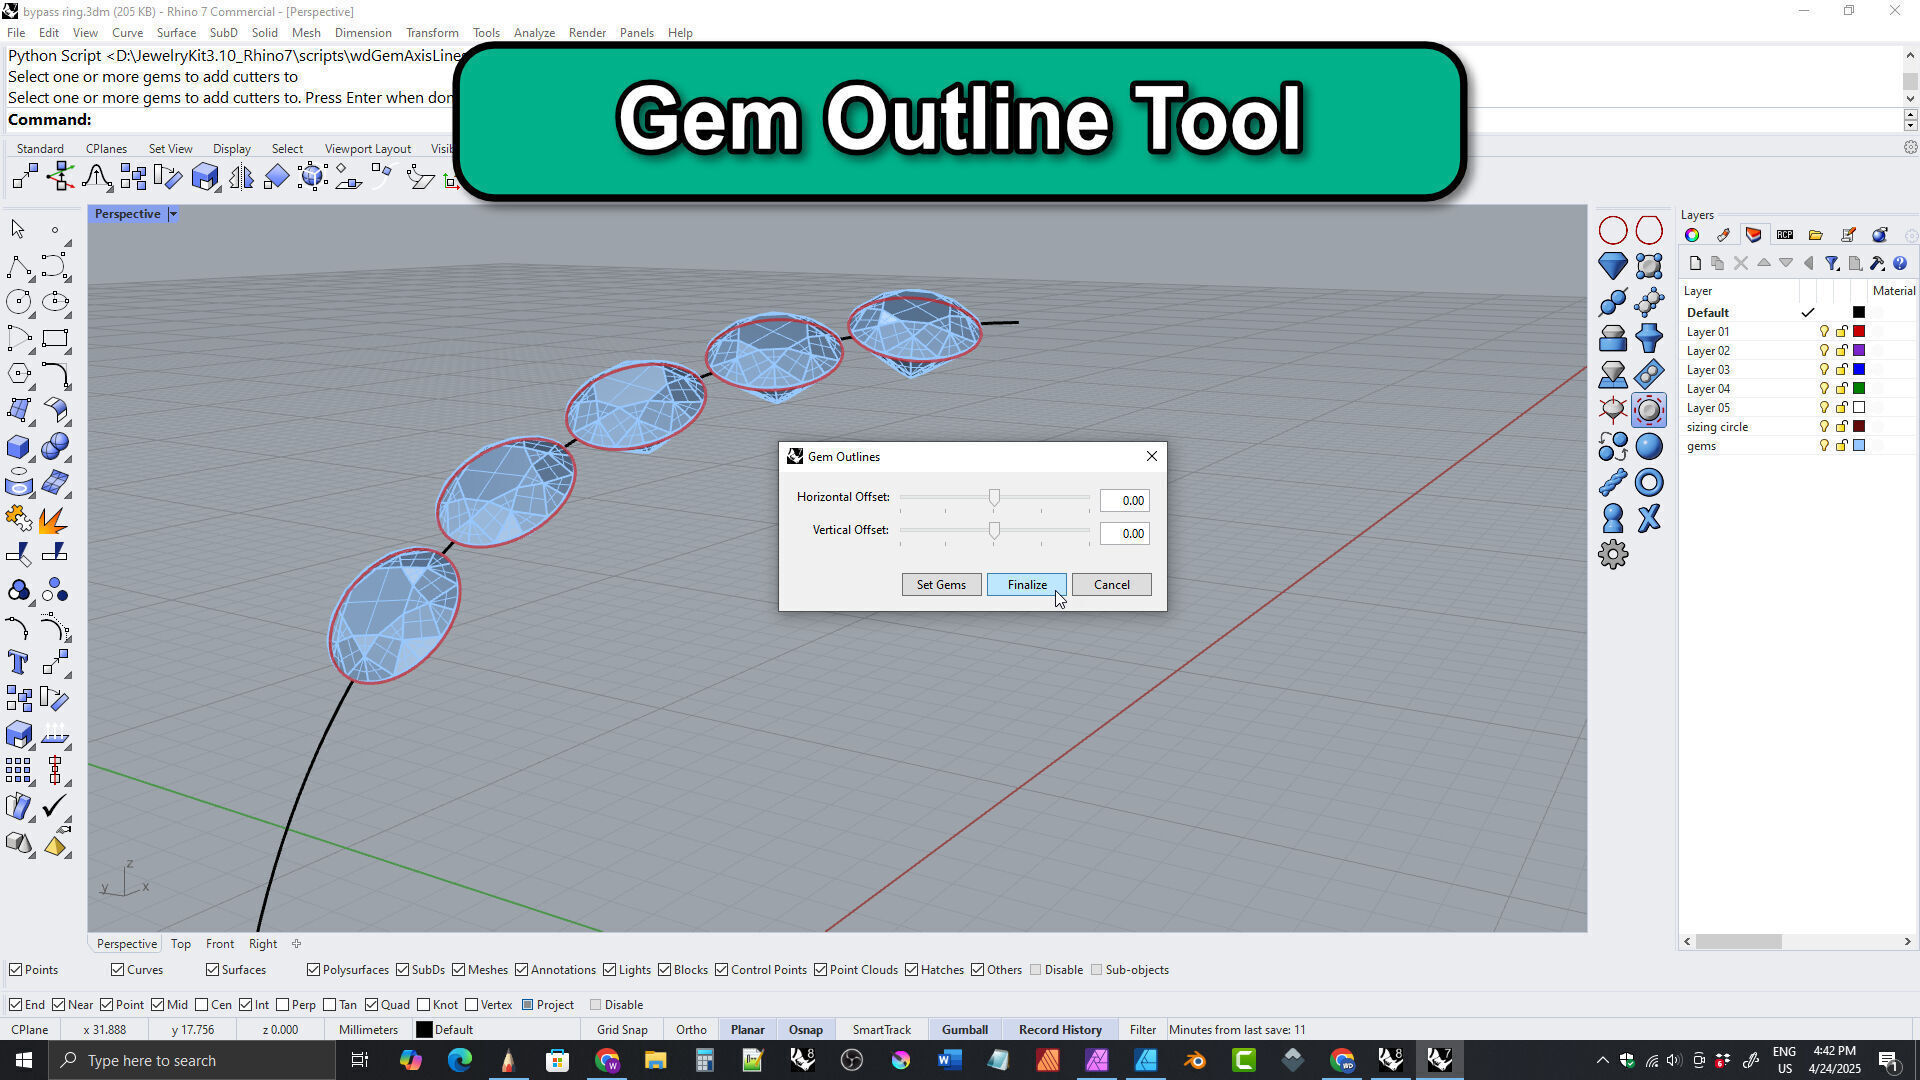Click the blue gem diamond tool icon

pyautogui.click(x=1612, y=266)
